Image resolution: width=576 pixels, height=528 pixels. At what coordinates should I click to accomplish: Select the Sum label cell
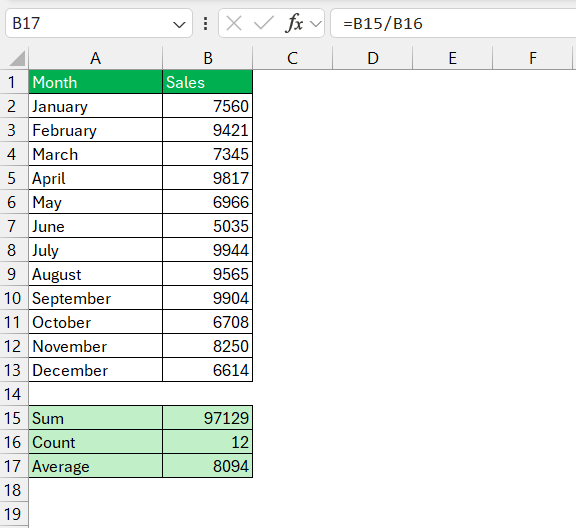point(96,418)
